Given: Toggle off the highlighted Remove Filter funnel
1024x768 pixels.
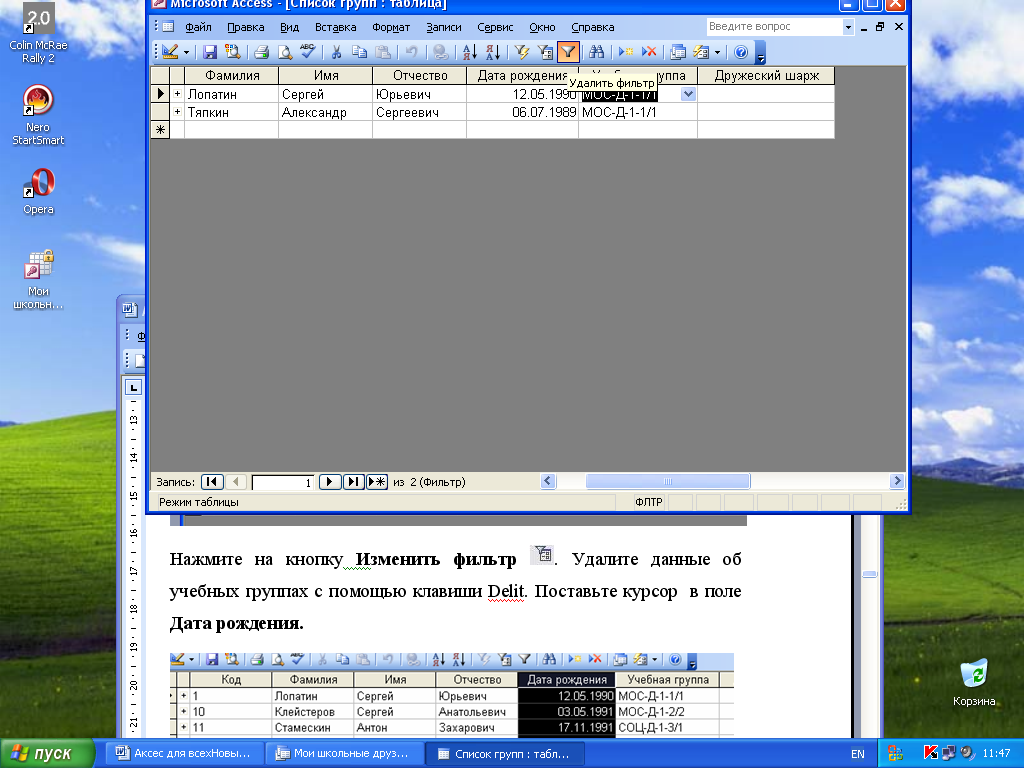Looking at the screenshot, I should (x=568, y=52).
